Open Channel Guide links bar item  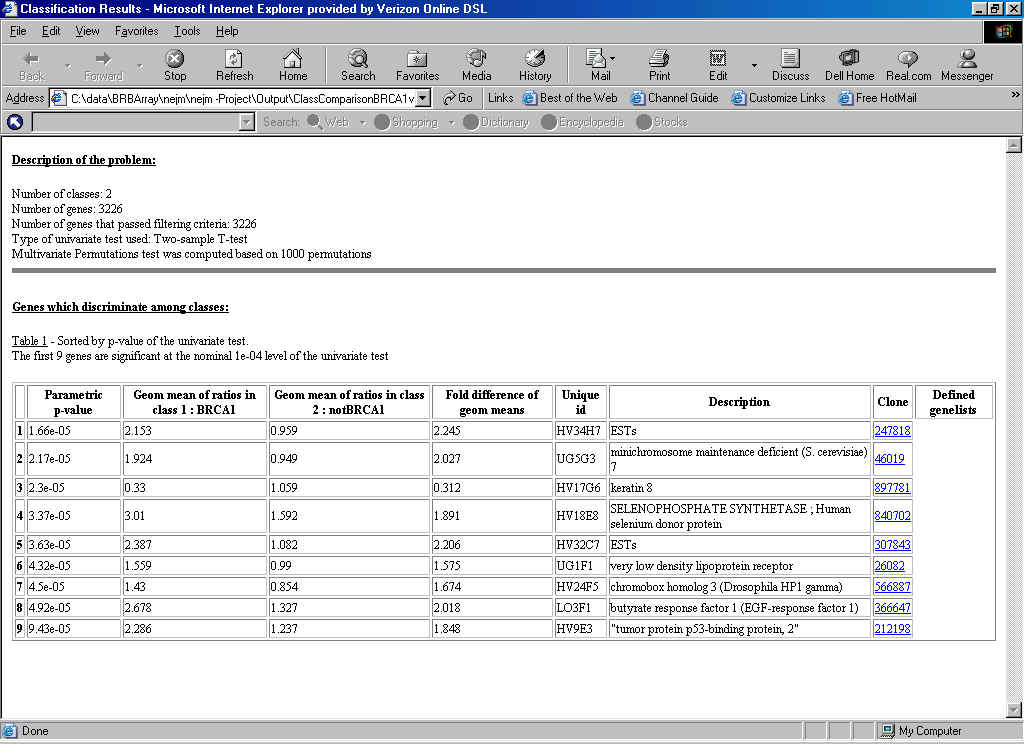click(x=675, y=98)
